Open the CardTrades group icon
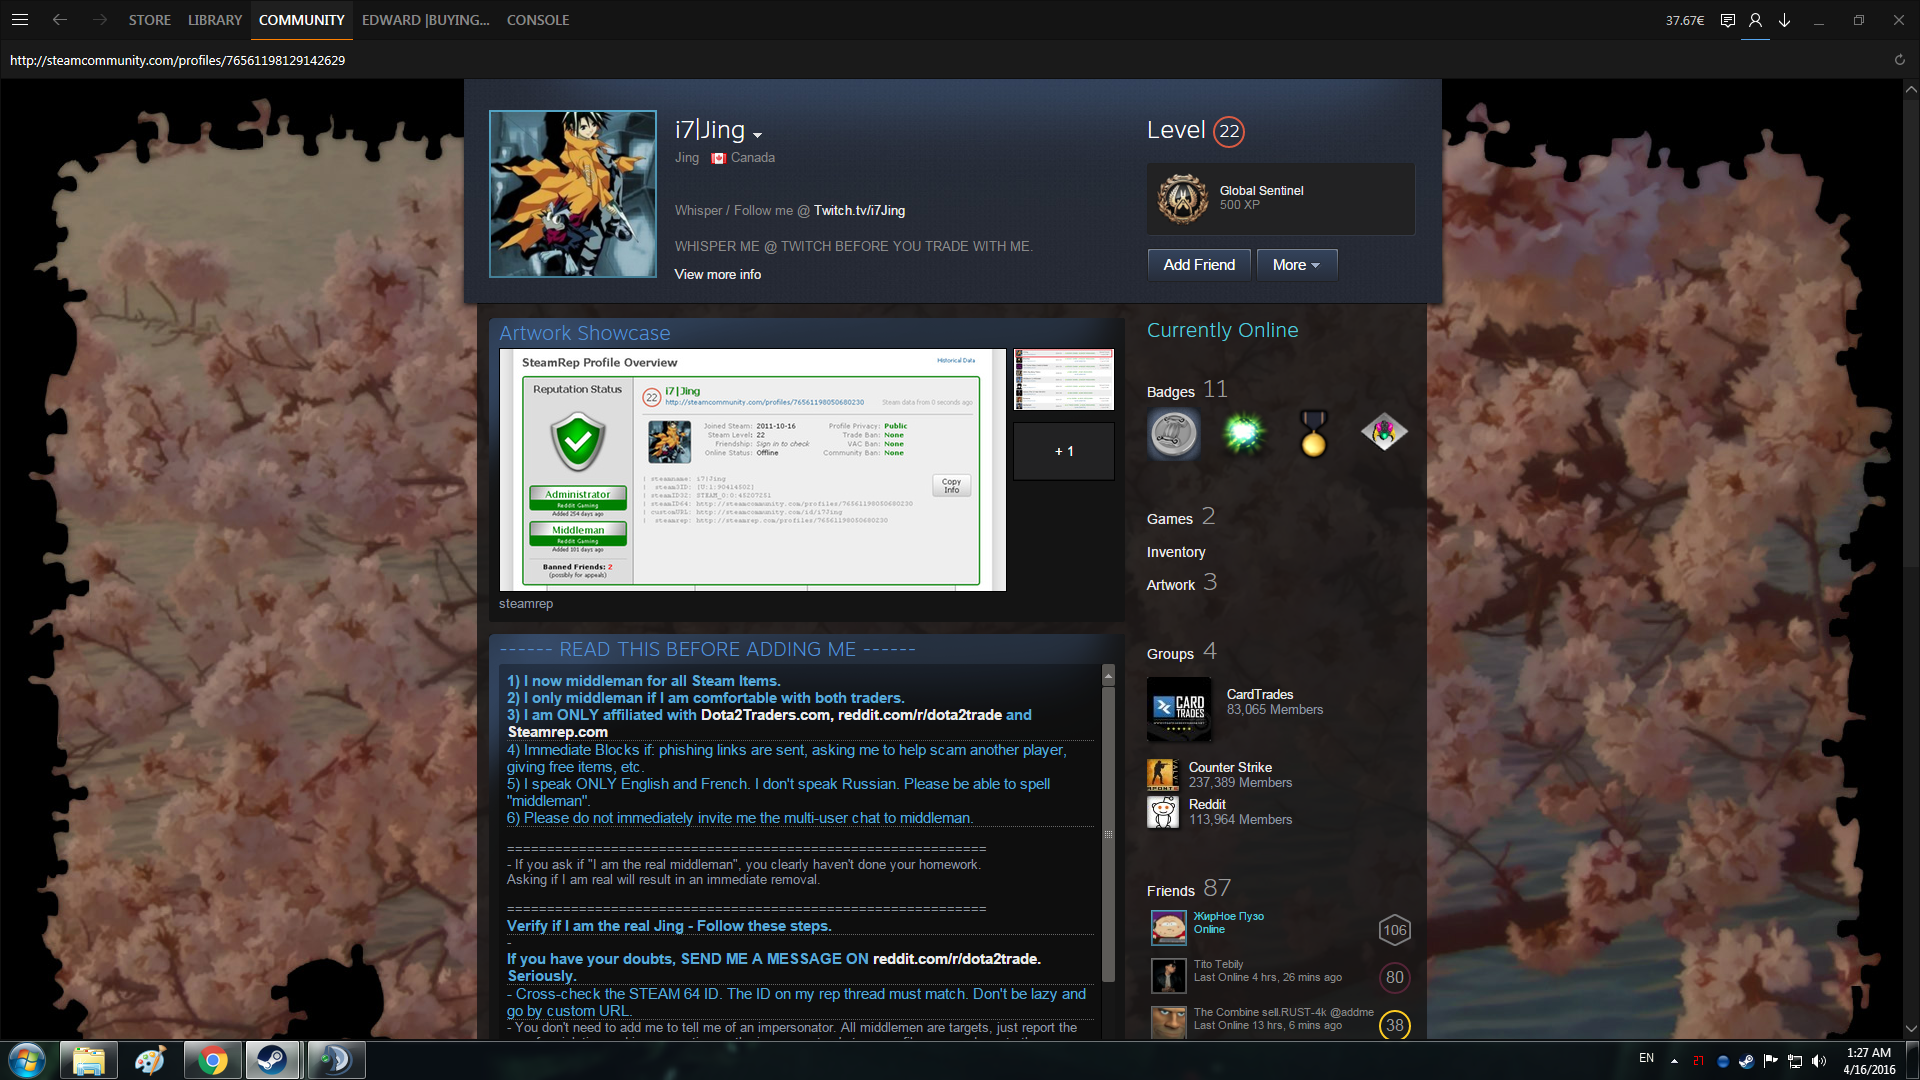Screen dimensions: 1920x1080 tap(1179, 709)
